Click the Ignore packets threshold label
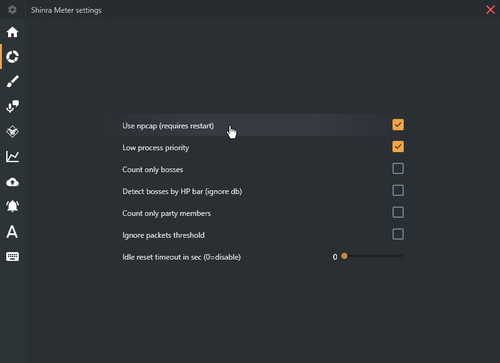This screenshot has width=500, height=363. coord(163,235)
